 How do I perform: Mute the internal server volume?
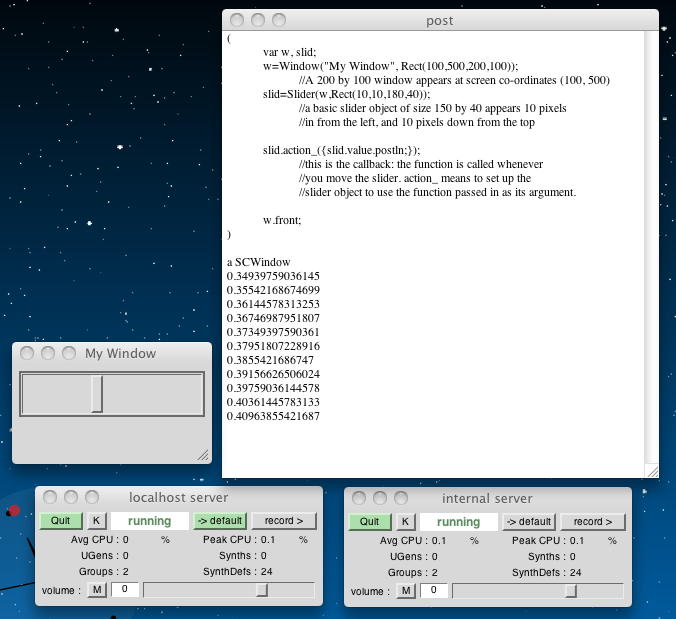click(x=405, y=590)
